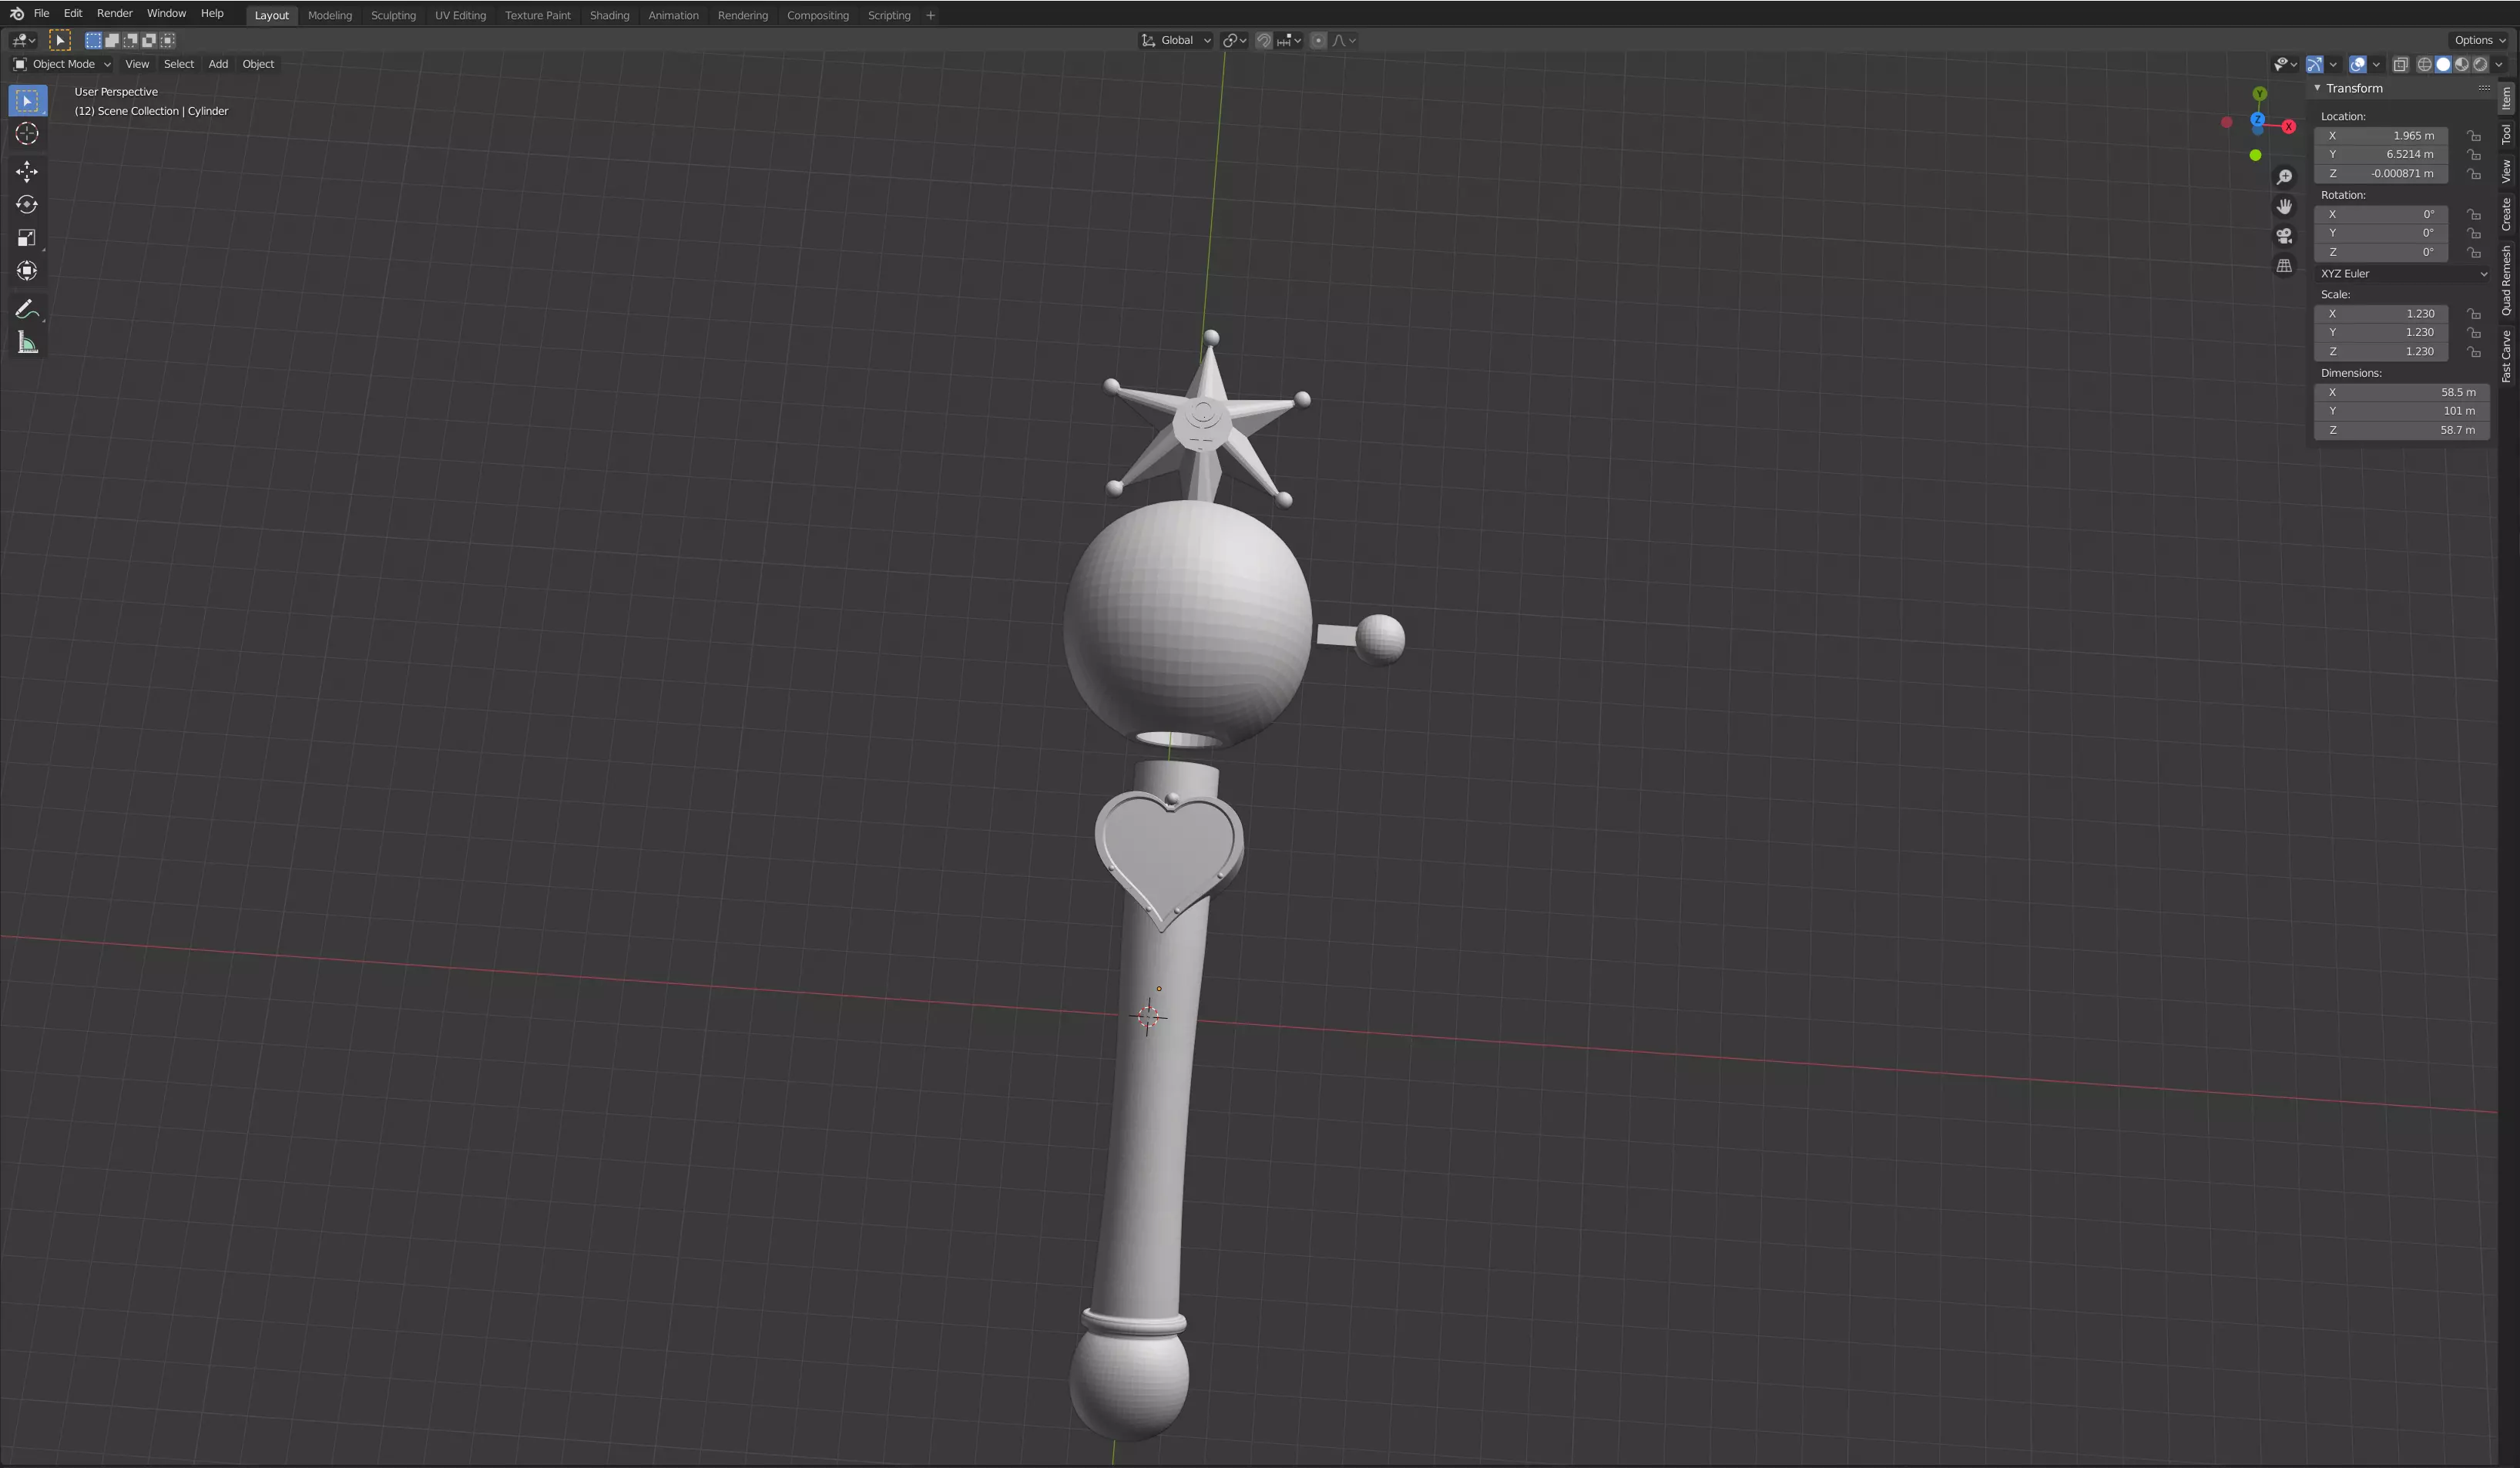2520x1468 pixels.
Task: Open the Object Mode dropdown
Action: 62,64
